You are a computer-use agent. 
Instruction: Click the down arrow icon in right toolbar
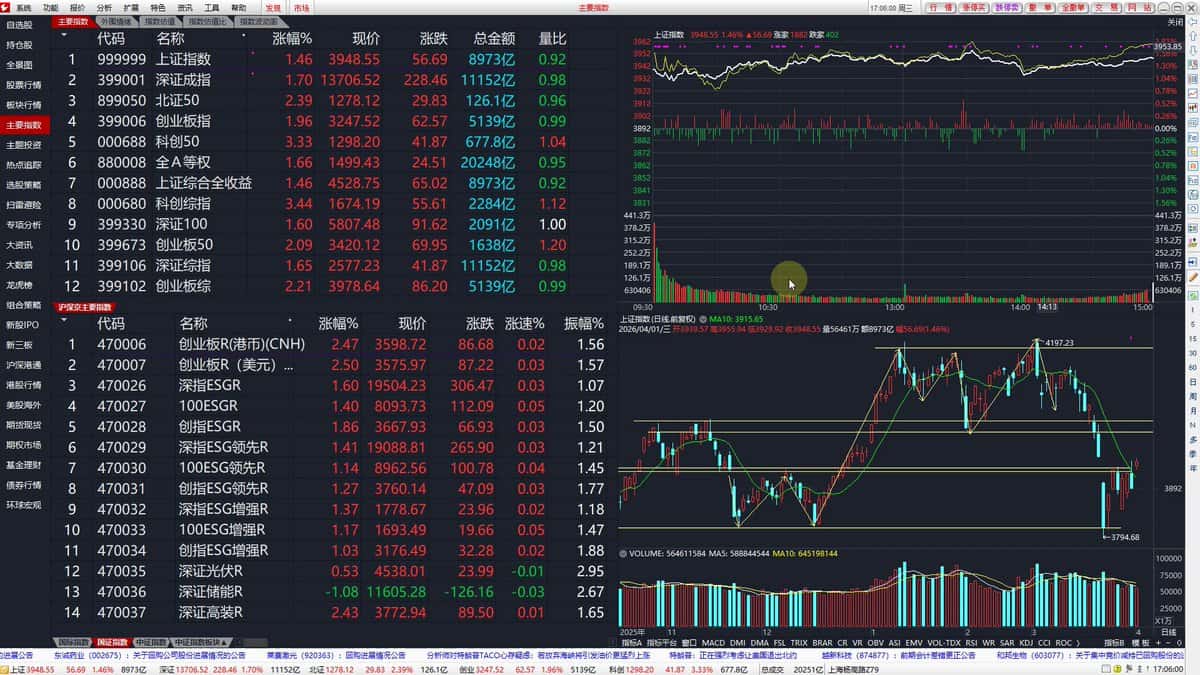(x=1193, y=49)
